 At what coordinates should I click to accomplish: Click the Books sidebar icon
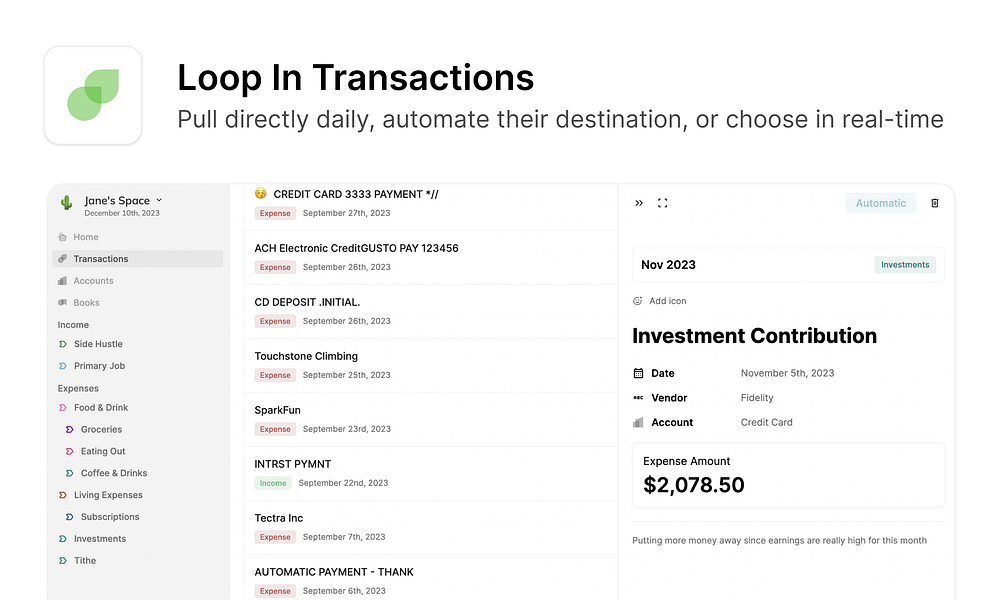[63, 303]
